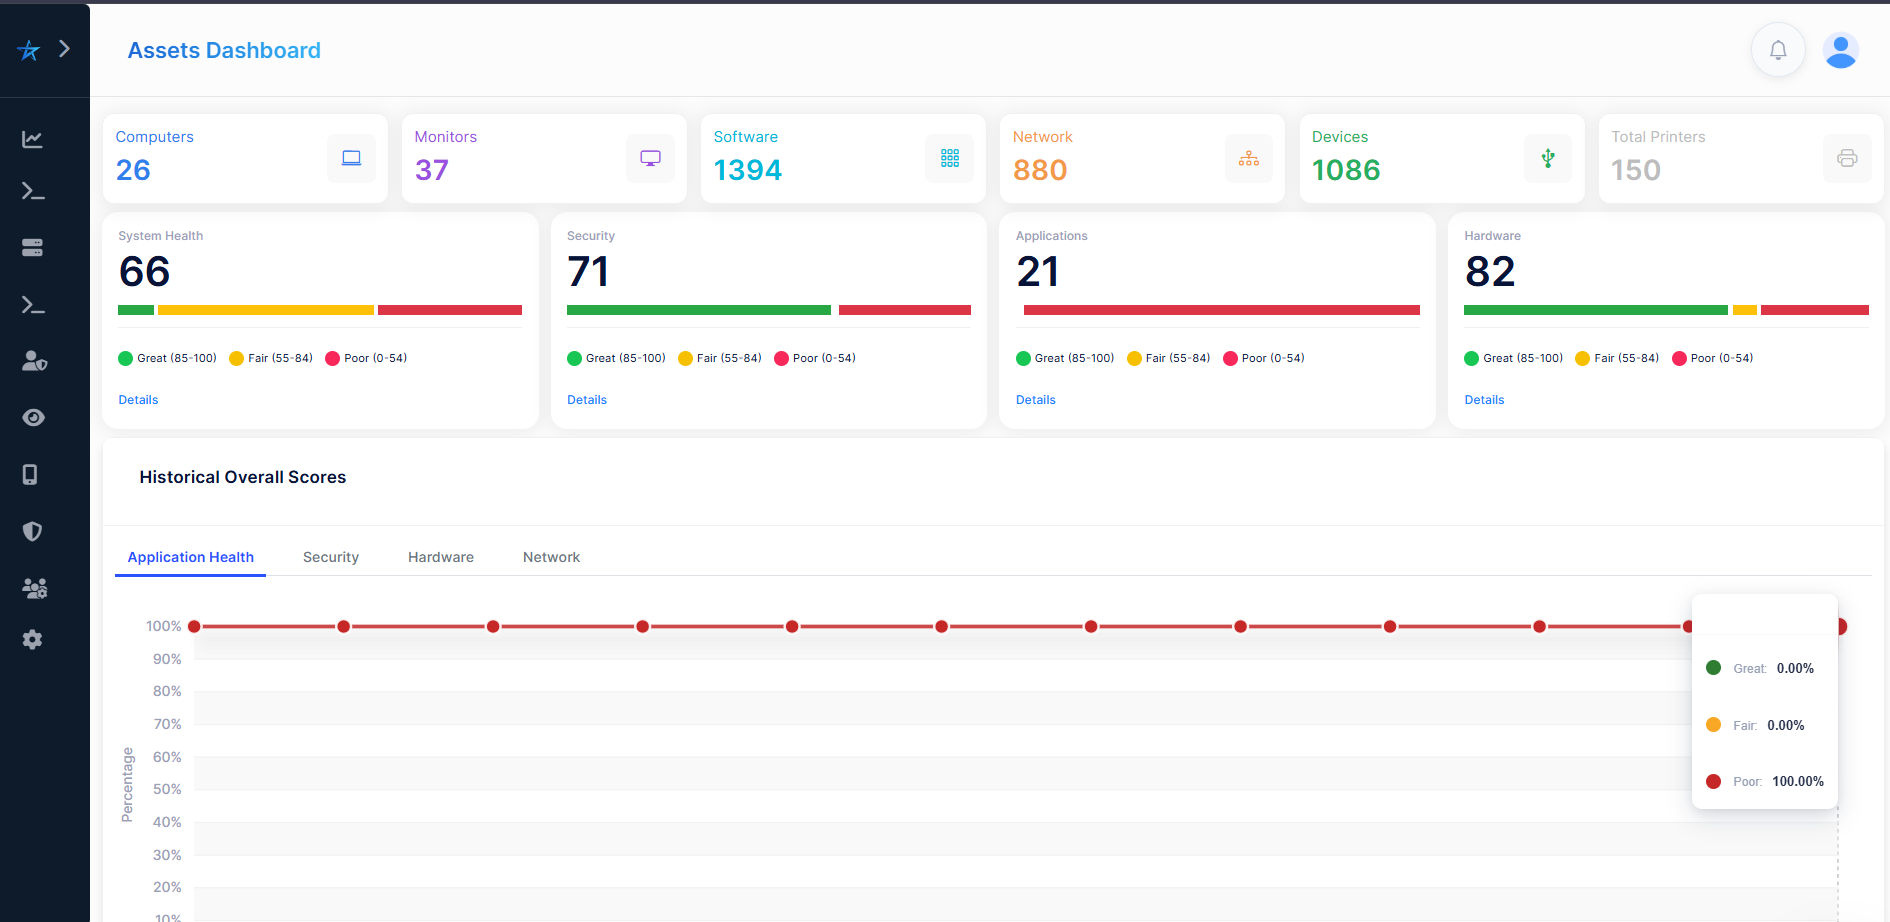Image resolution: width=1890 pixels, height=922 pixels.
Task: Open the mobile device sidebar icon
Action: coord(31,474)
